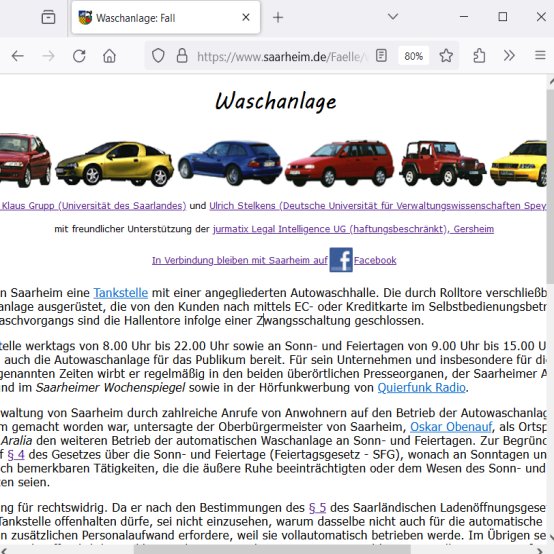Click the saarheim.de URL field
This screenshot has height=554, width=554.
click(282, 57)
